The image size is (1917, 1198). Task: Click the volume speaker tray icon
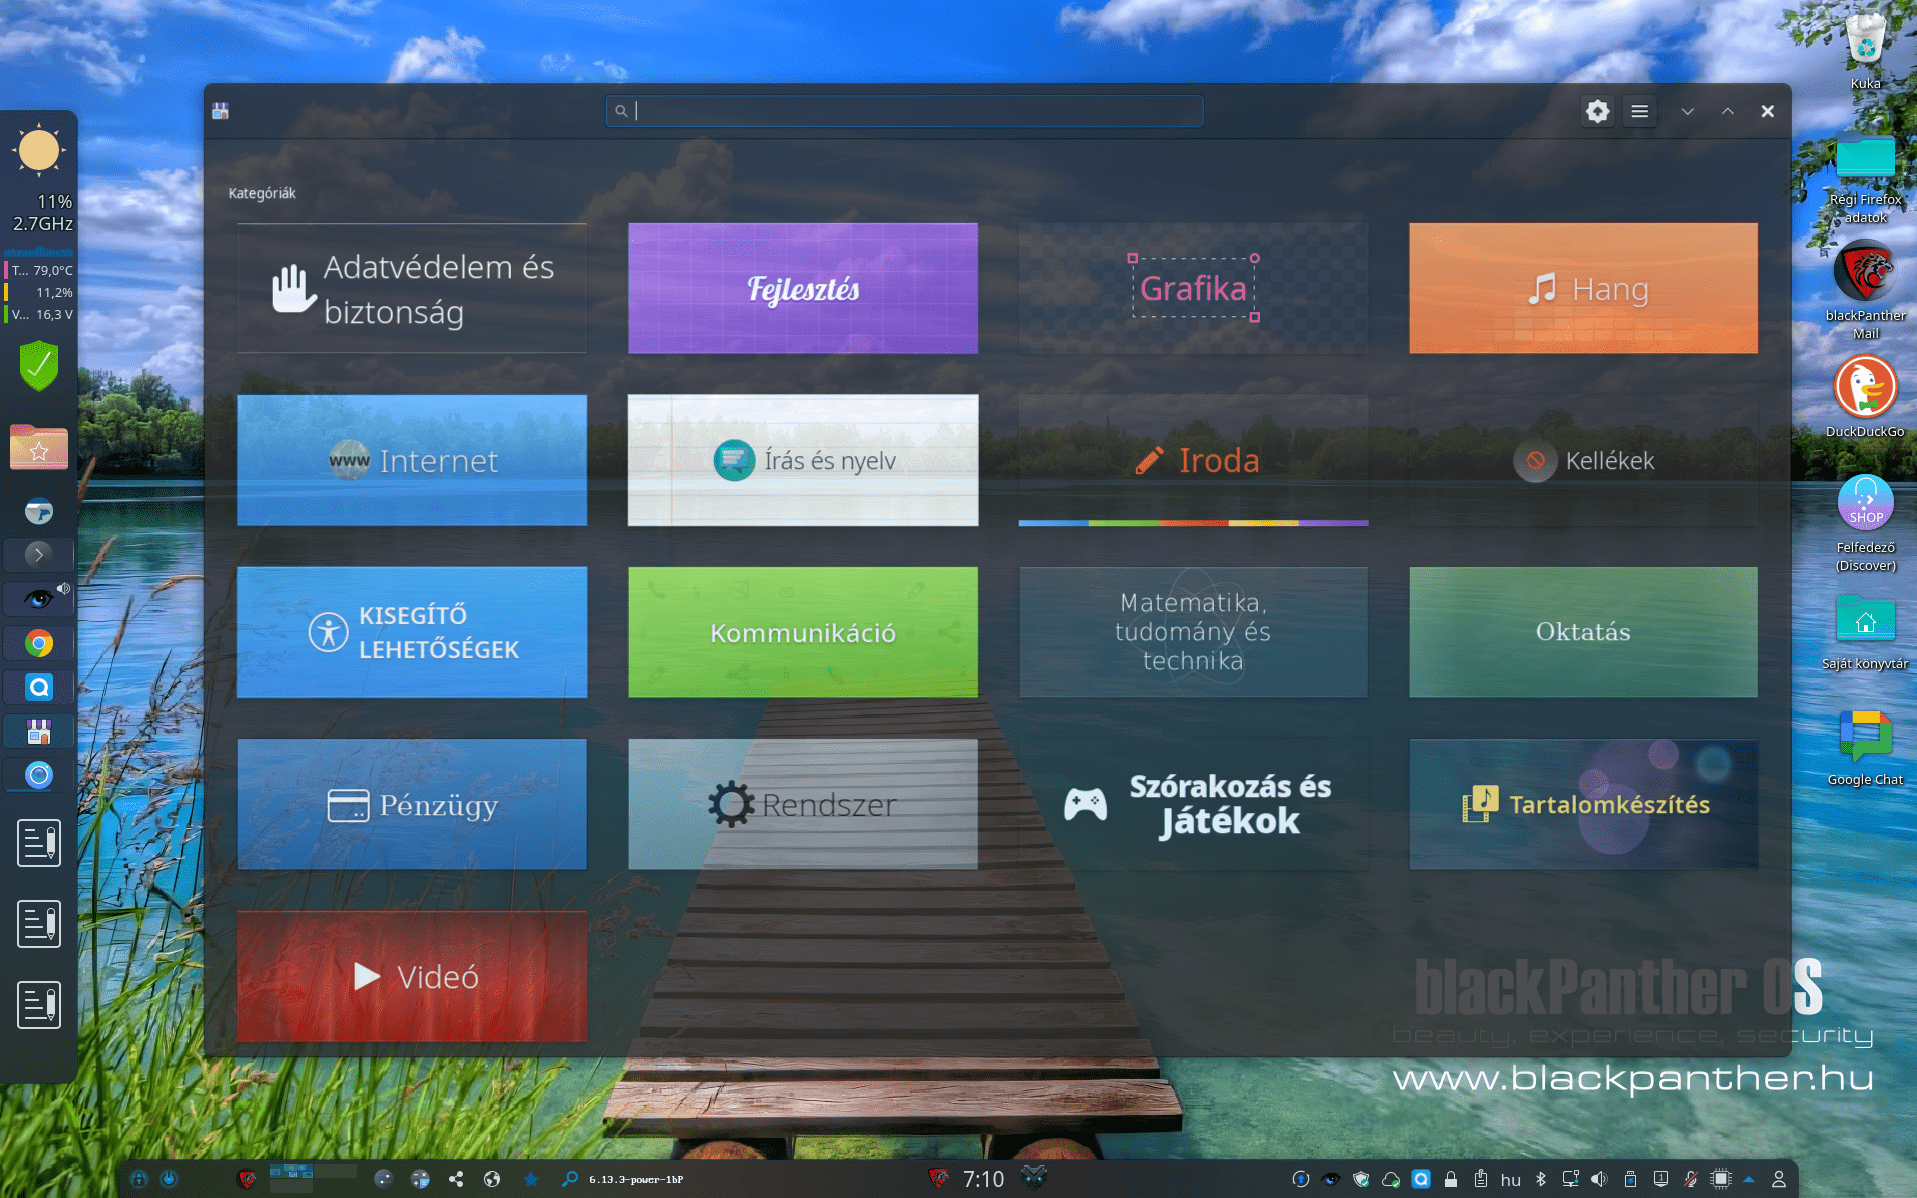pos(1599,1179)
